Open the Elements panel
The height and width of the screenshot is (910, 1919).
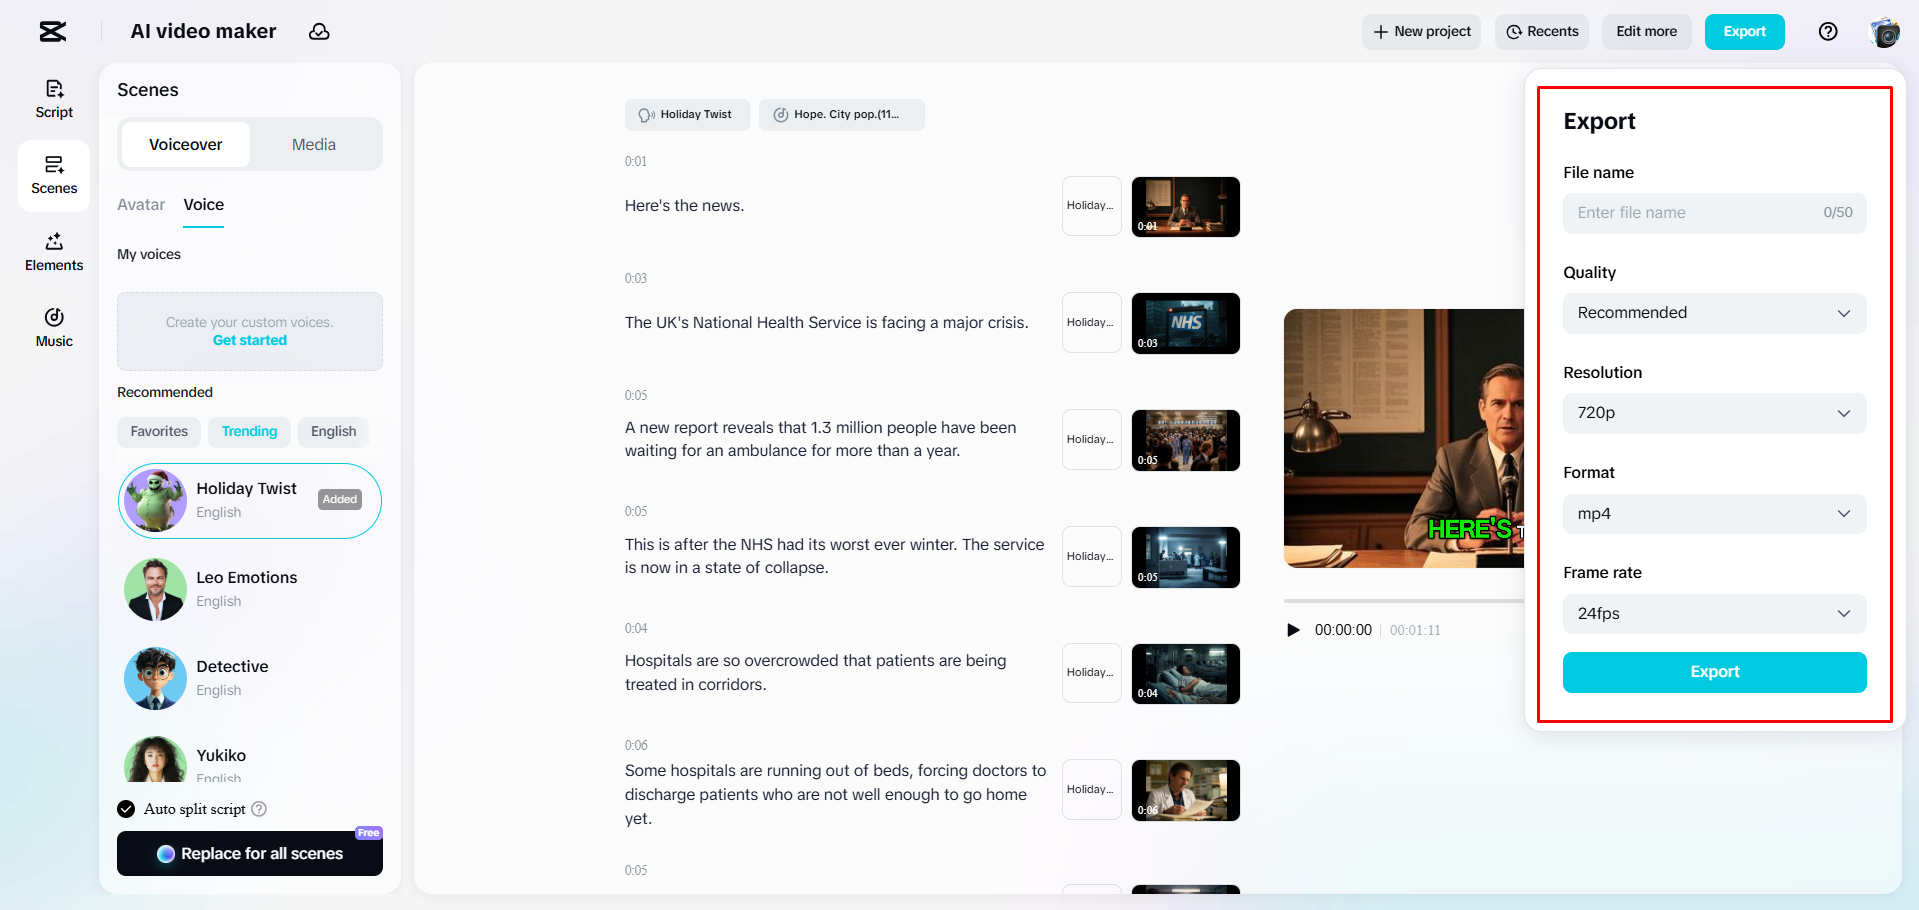click(54, 252)
